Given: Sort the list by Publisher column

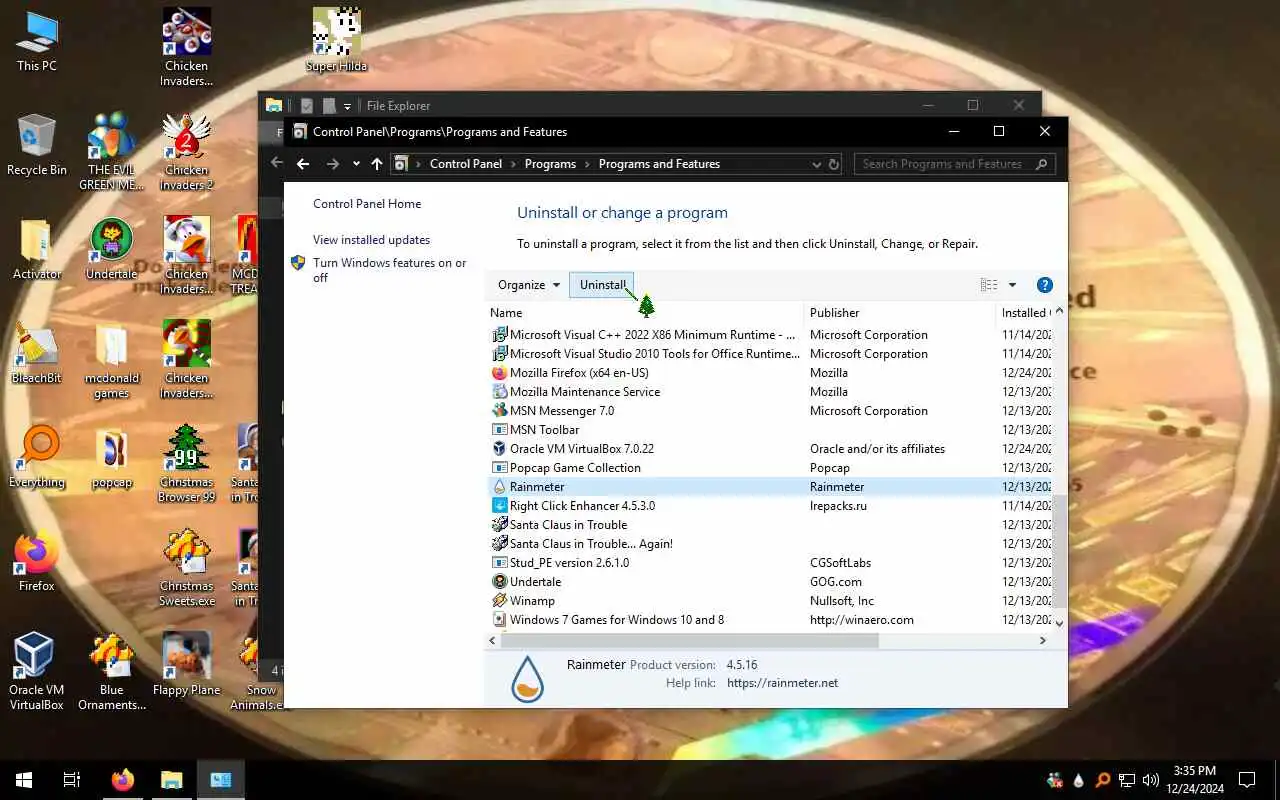Looking at the screenshot, I should point(900,313).
